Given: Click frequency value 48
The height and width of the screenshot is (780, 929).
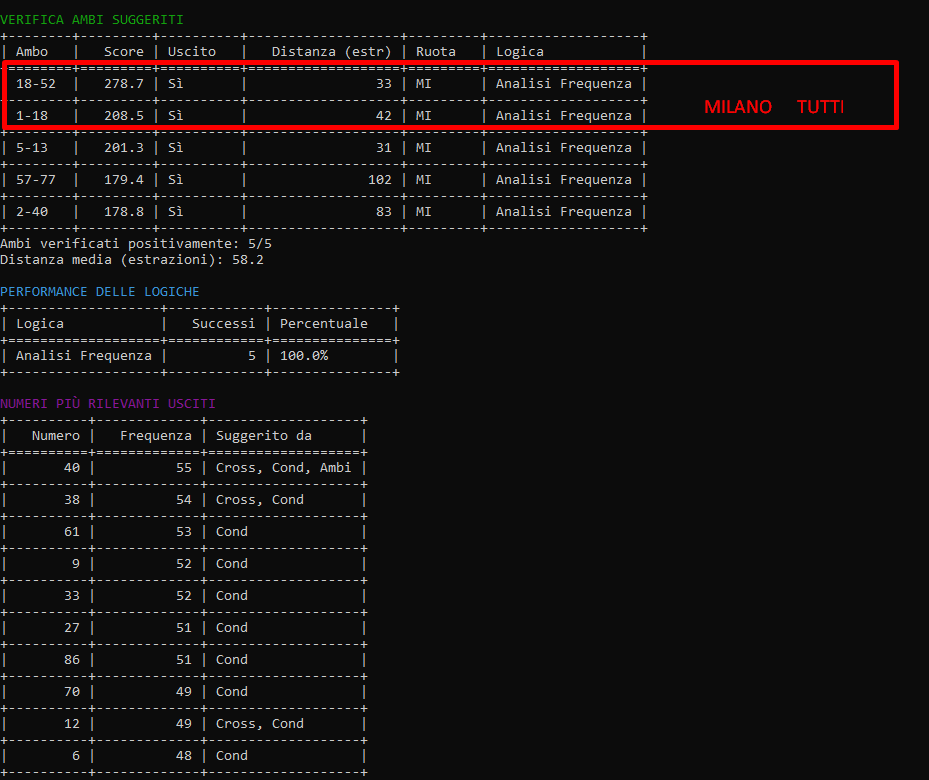Looking at the screenshot, I should pos(184,755).
